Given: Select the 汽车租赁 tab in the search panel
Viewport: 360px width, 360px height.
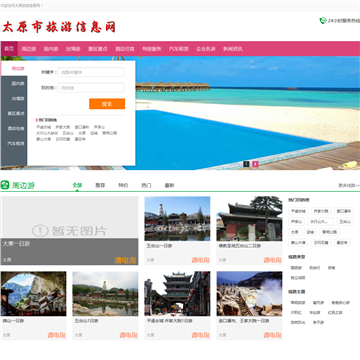Looking at the screenshot, I should coord(14,143).
